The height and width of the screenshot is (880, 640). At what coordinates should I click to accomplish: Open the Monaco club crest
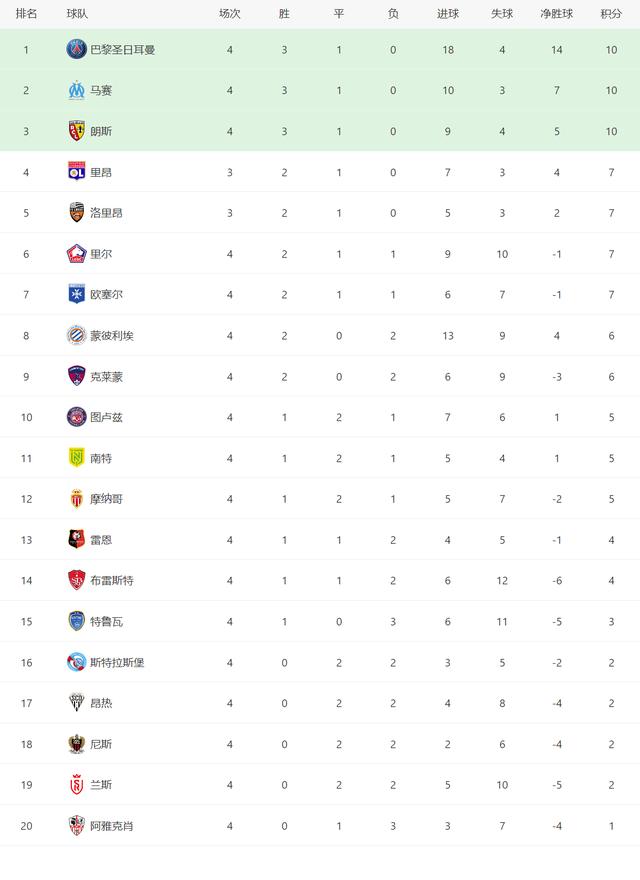tap(76, 498)
